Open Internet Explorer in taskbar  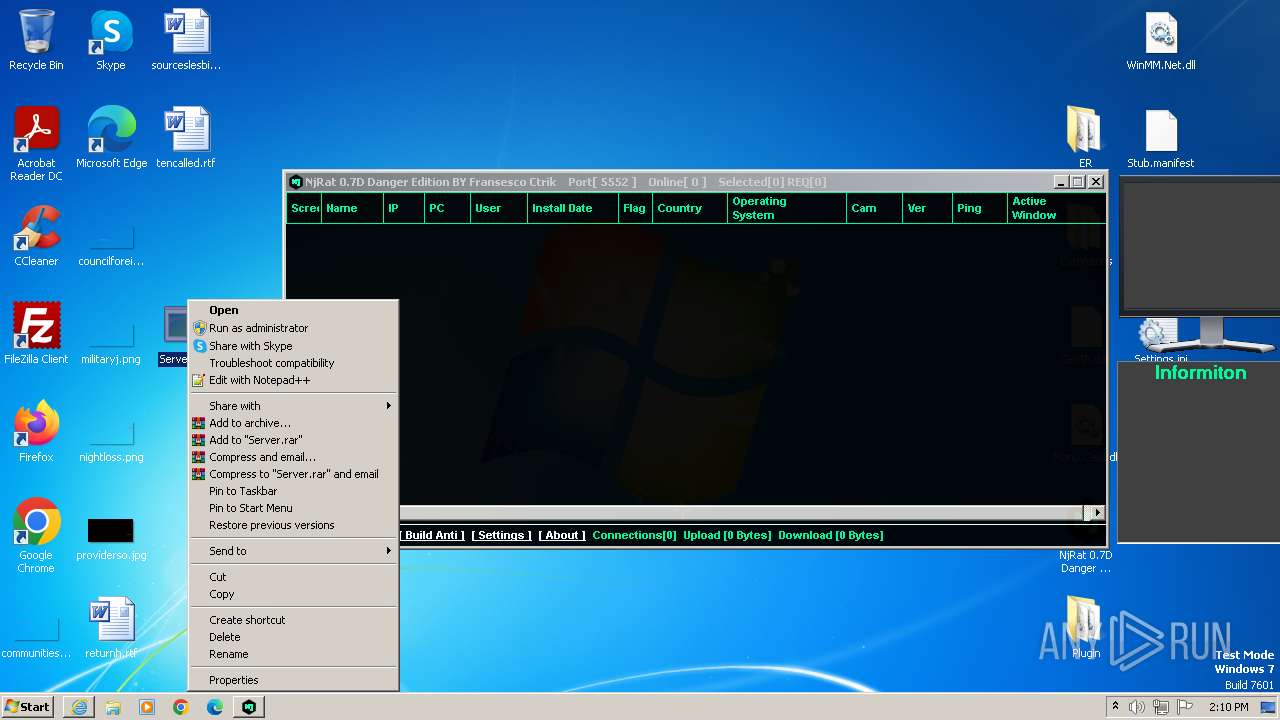(x=79, y=707)
